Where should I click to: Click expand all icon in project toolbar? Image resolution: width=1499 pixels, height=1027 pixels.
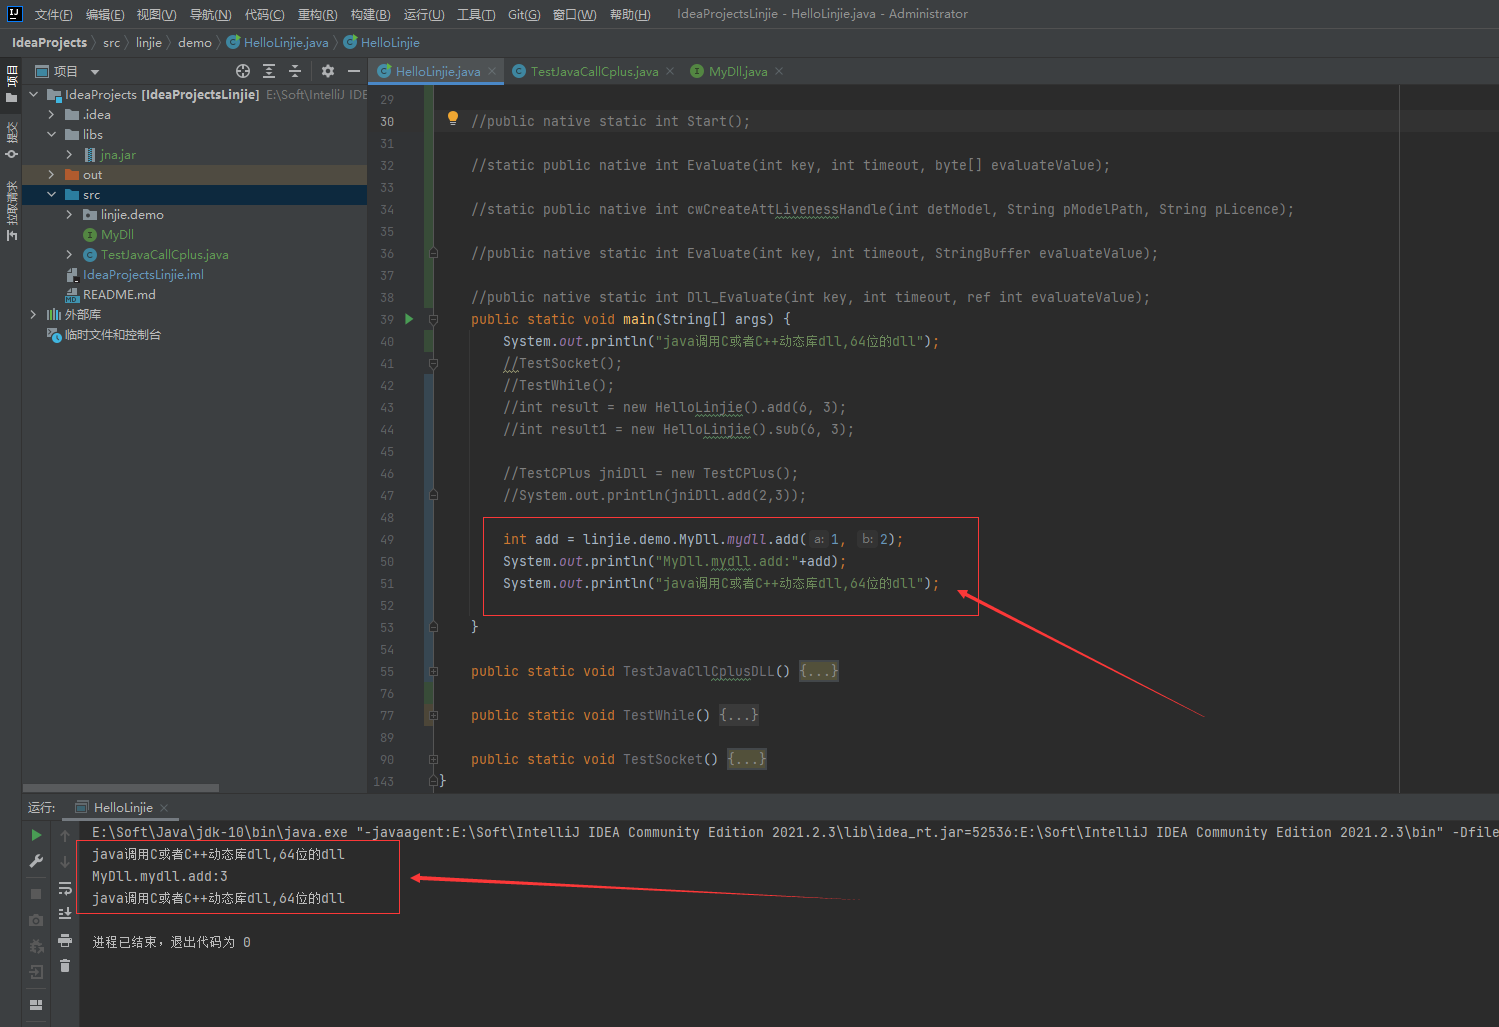click(x=269, y=71)
